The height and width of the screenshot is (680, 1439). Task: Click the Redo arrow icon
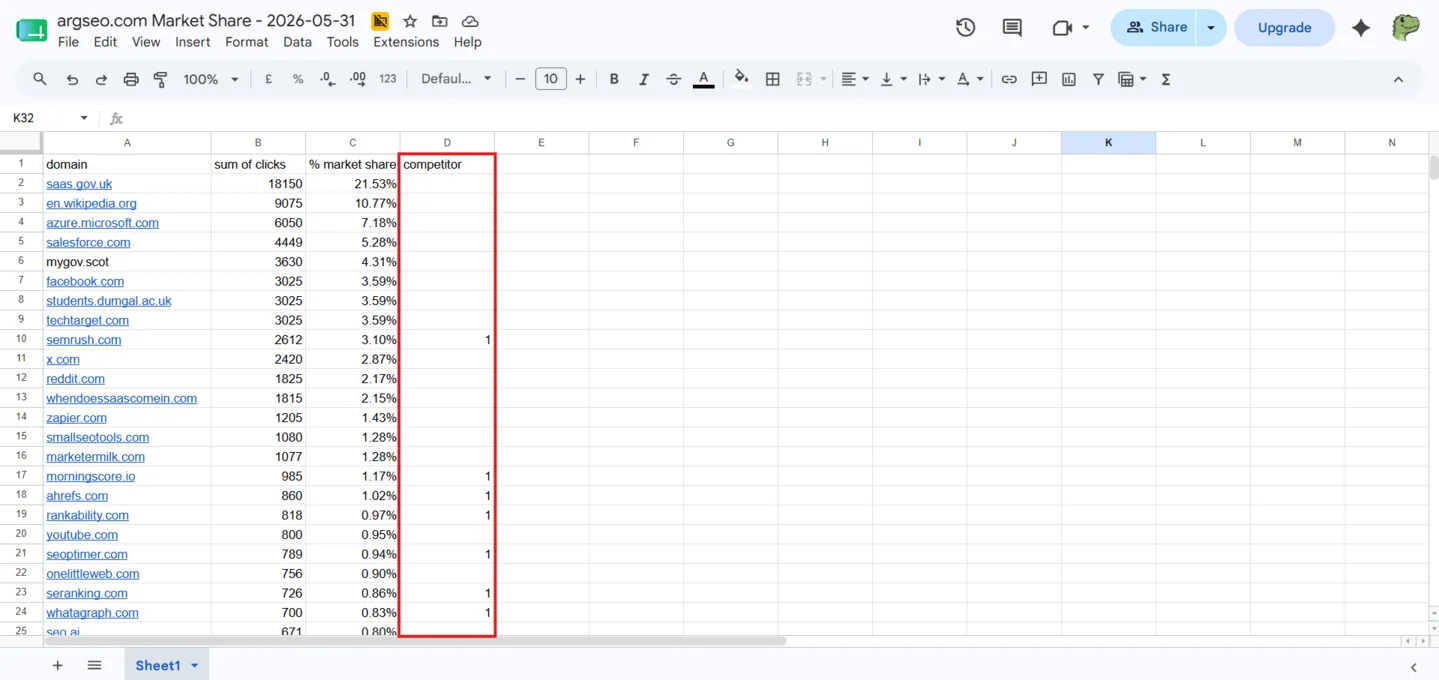tap(101, 79)
